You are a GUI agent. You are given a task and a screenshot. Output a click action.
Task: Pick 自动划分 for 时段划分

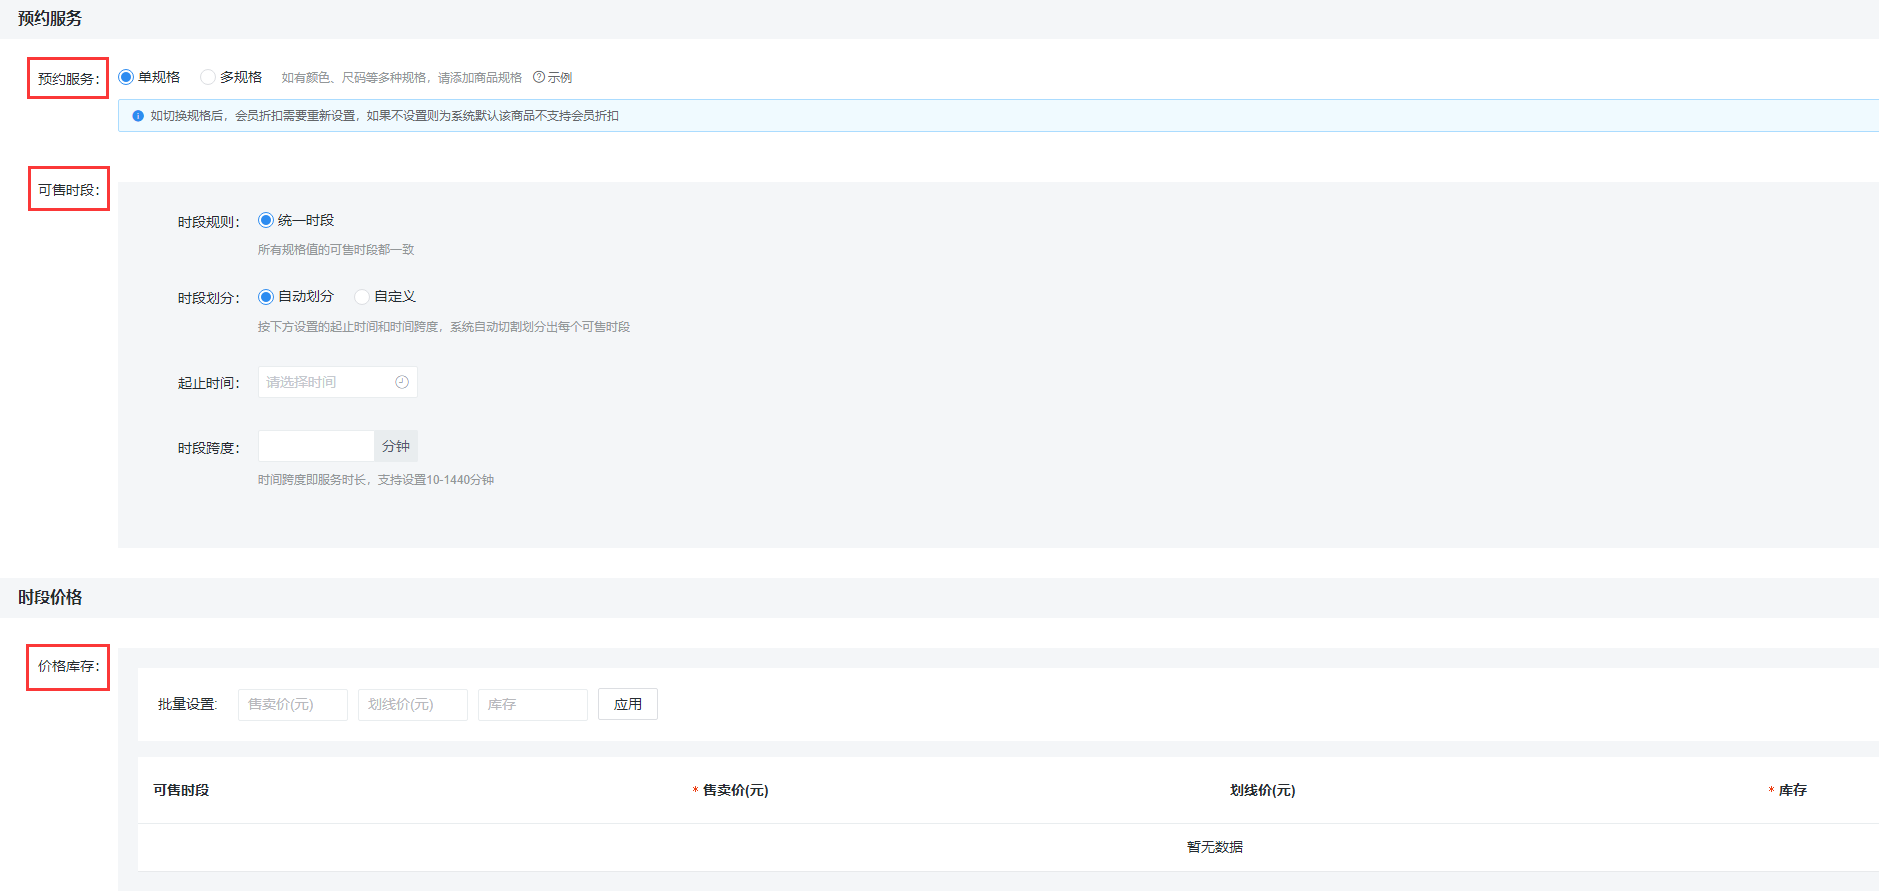(x=266, y=297)
